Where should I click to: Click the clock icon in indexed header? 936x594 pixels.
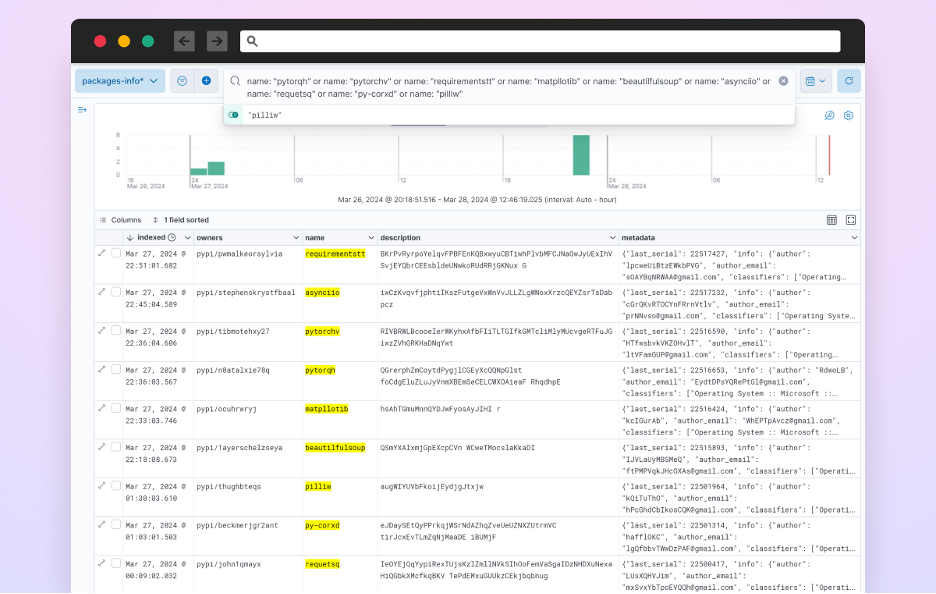(x=172, y=238)
